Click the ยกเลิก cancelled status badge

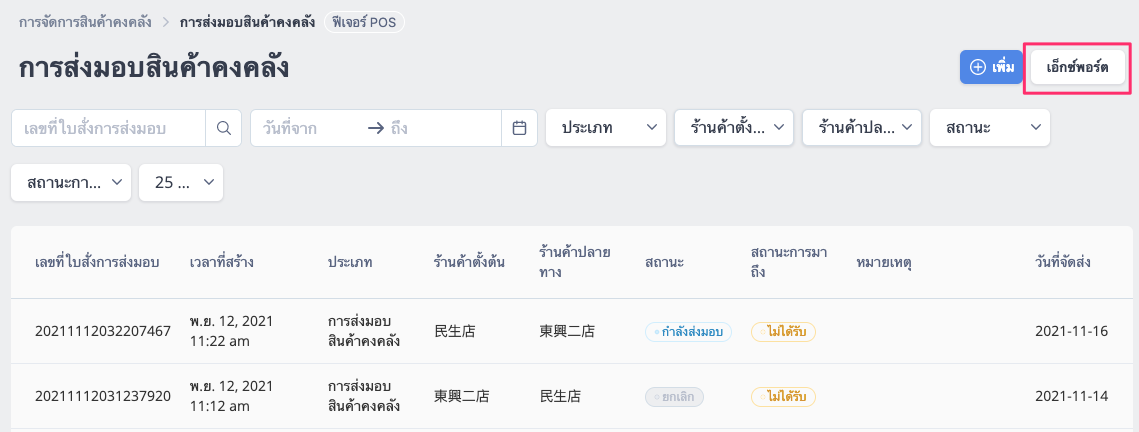[x=674, y=397]
